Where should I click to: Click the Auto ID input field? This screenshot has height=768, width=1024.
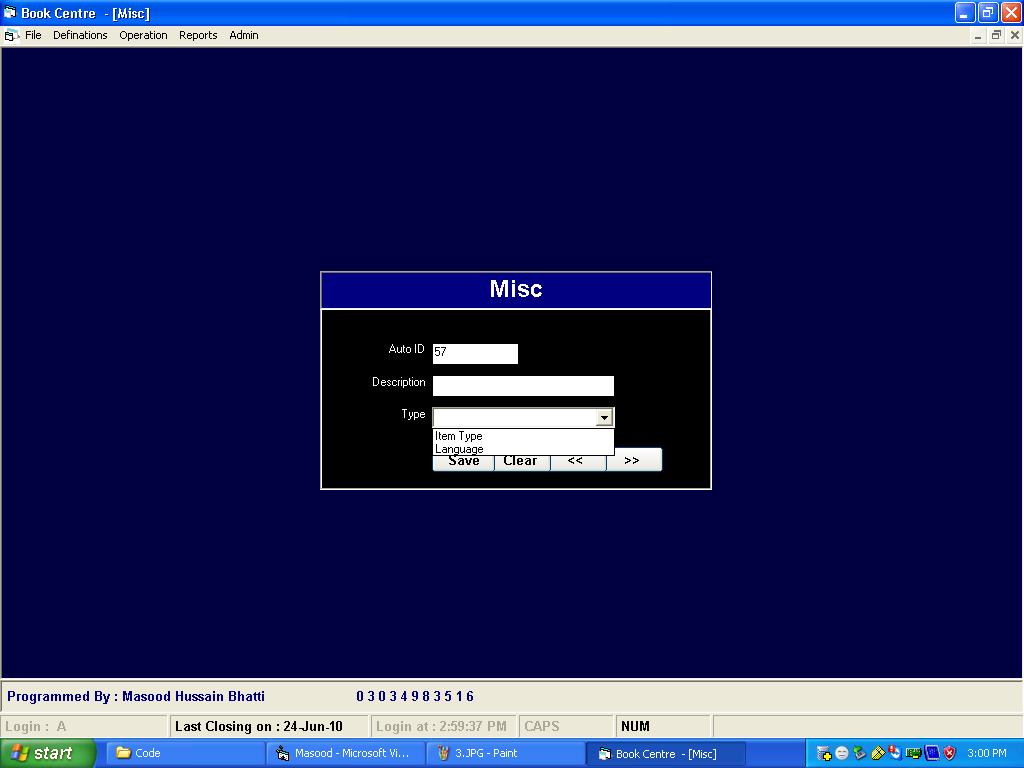475,353
